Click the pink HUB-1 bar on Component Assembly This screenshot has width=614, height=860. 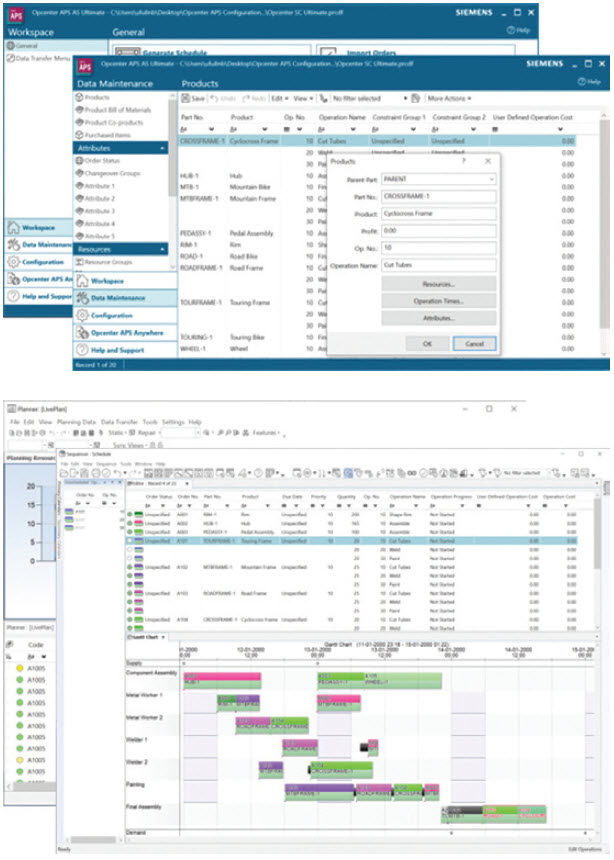point(222,680)
